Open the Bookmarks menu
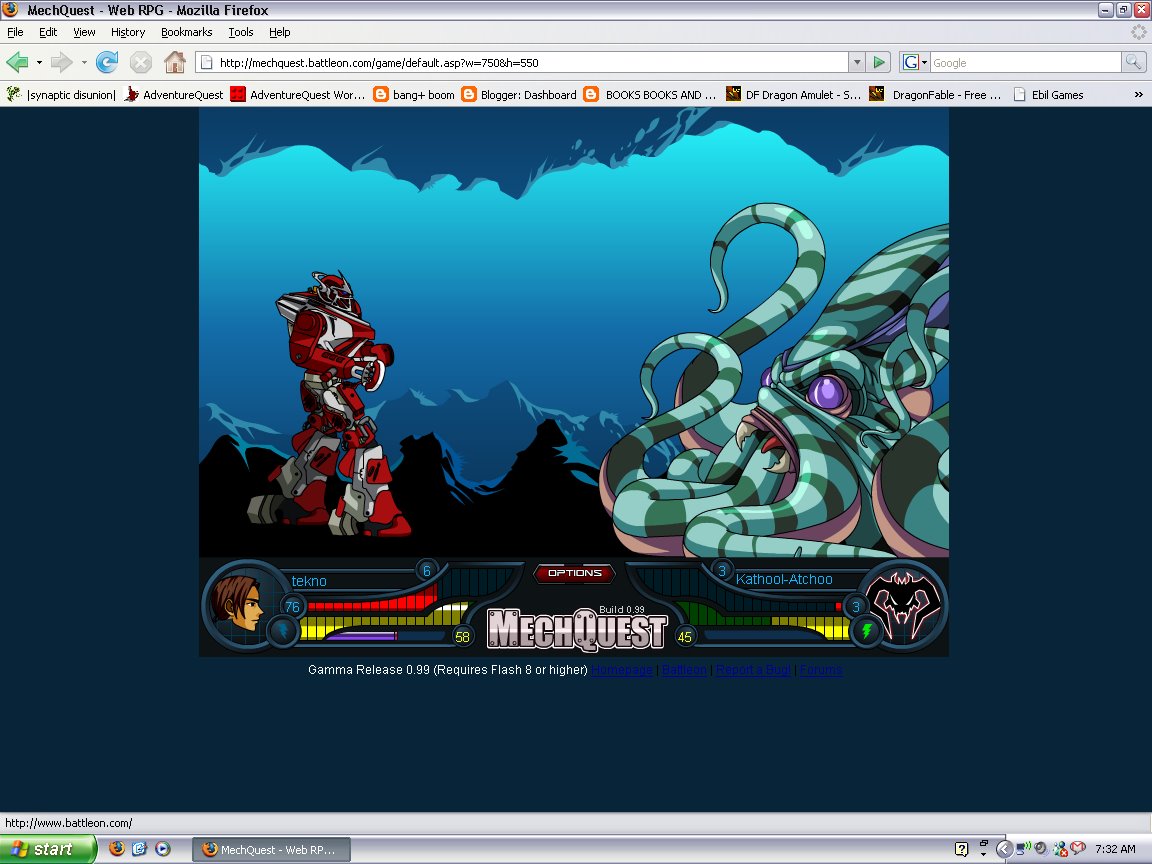1152x864 pixels. click(x=187, y=32)
